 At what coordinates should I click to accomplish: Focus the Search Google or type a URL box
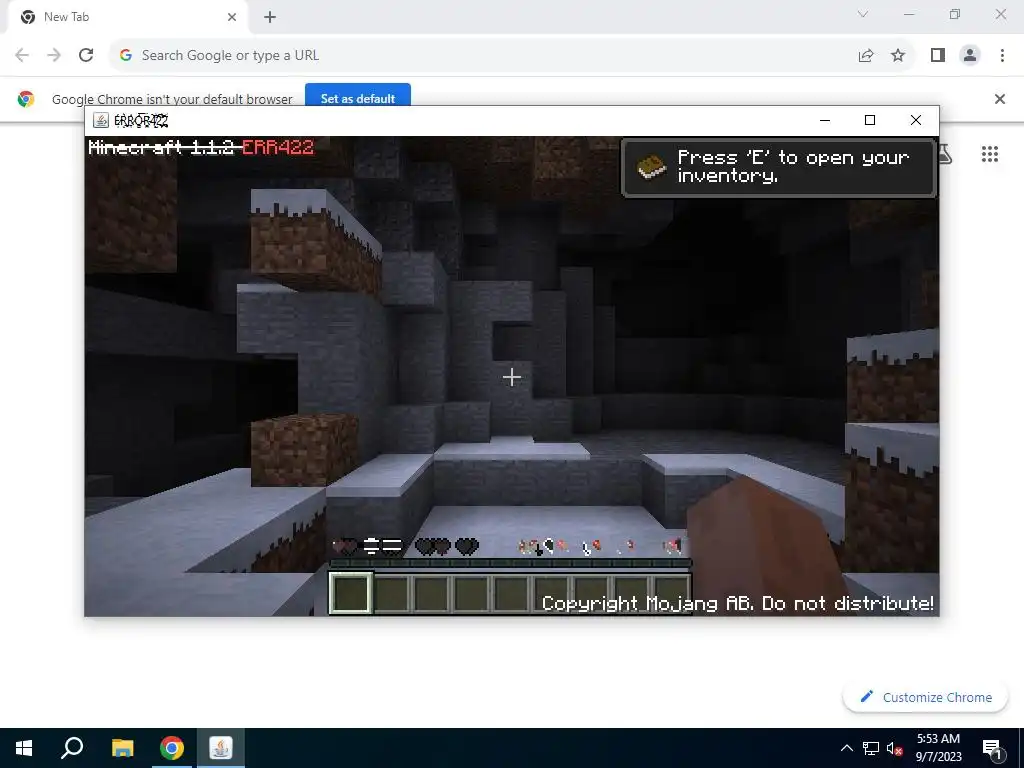coord(483,56)
